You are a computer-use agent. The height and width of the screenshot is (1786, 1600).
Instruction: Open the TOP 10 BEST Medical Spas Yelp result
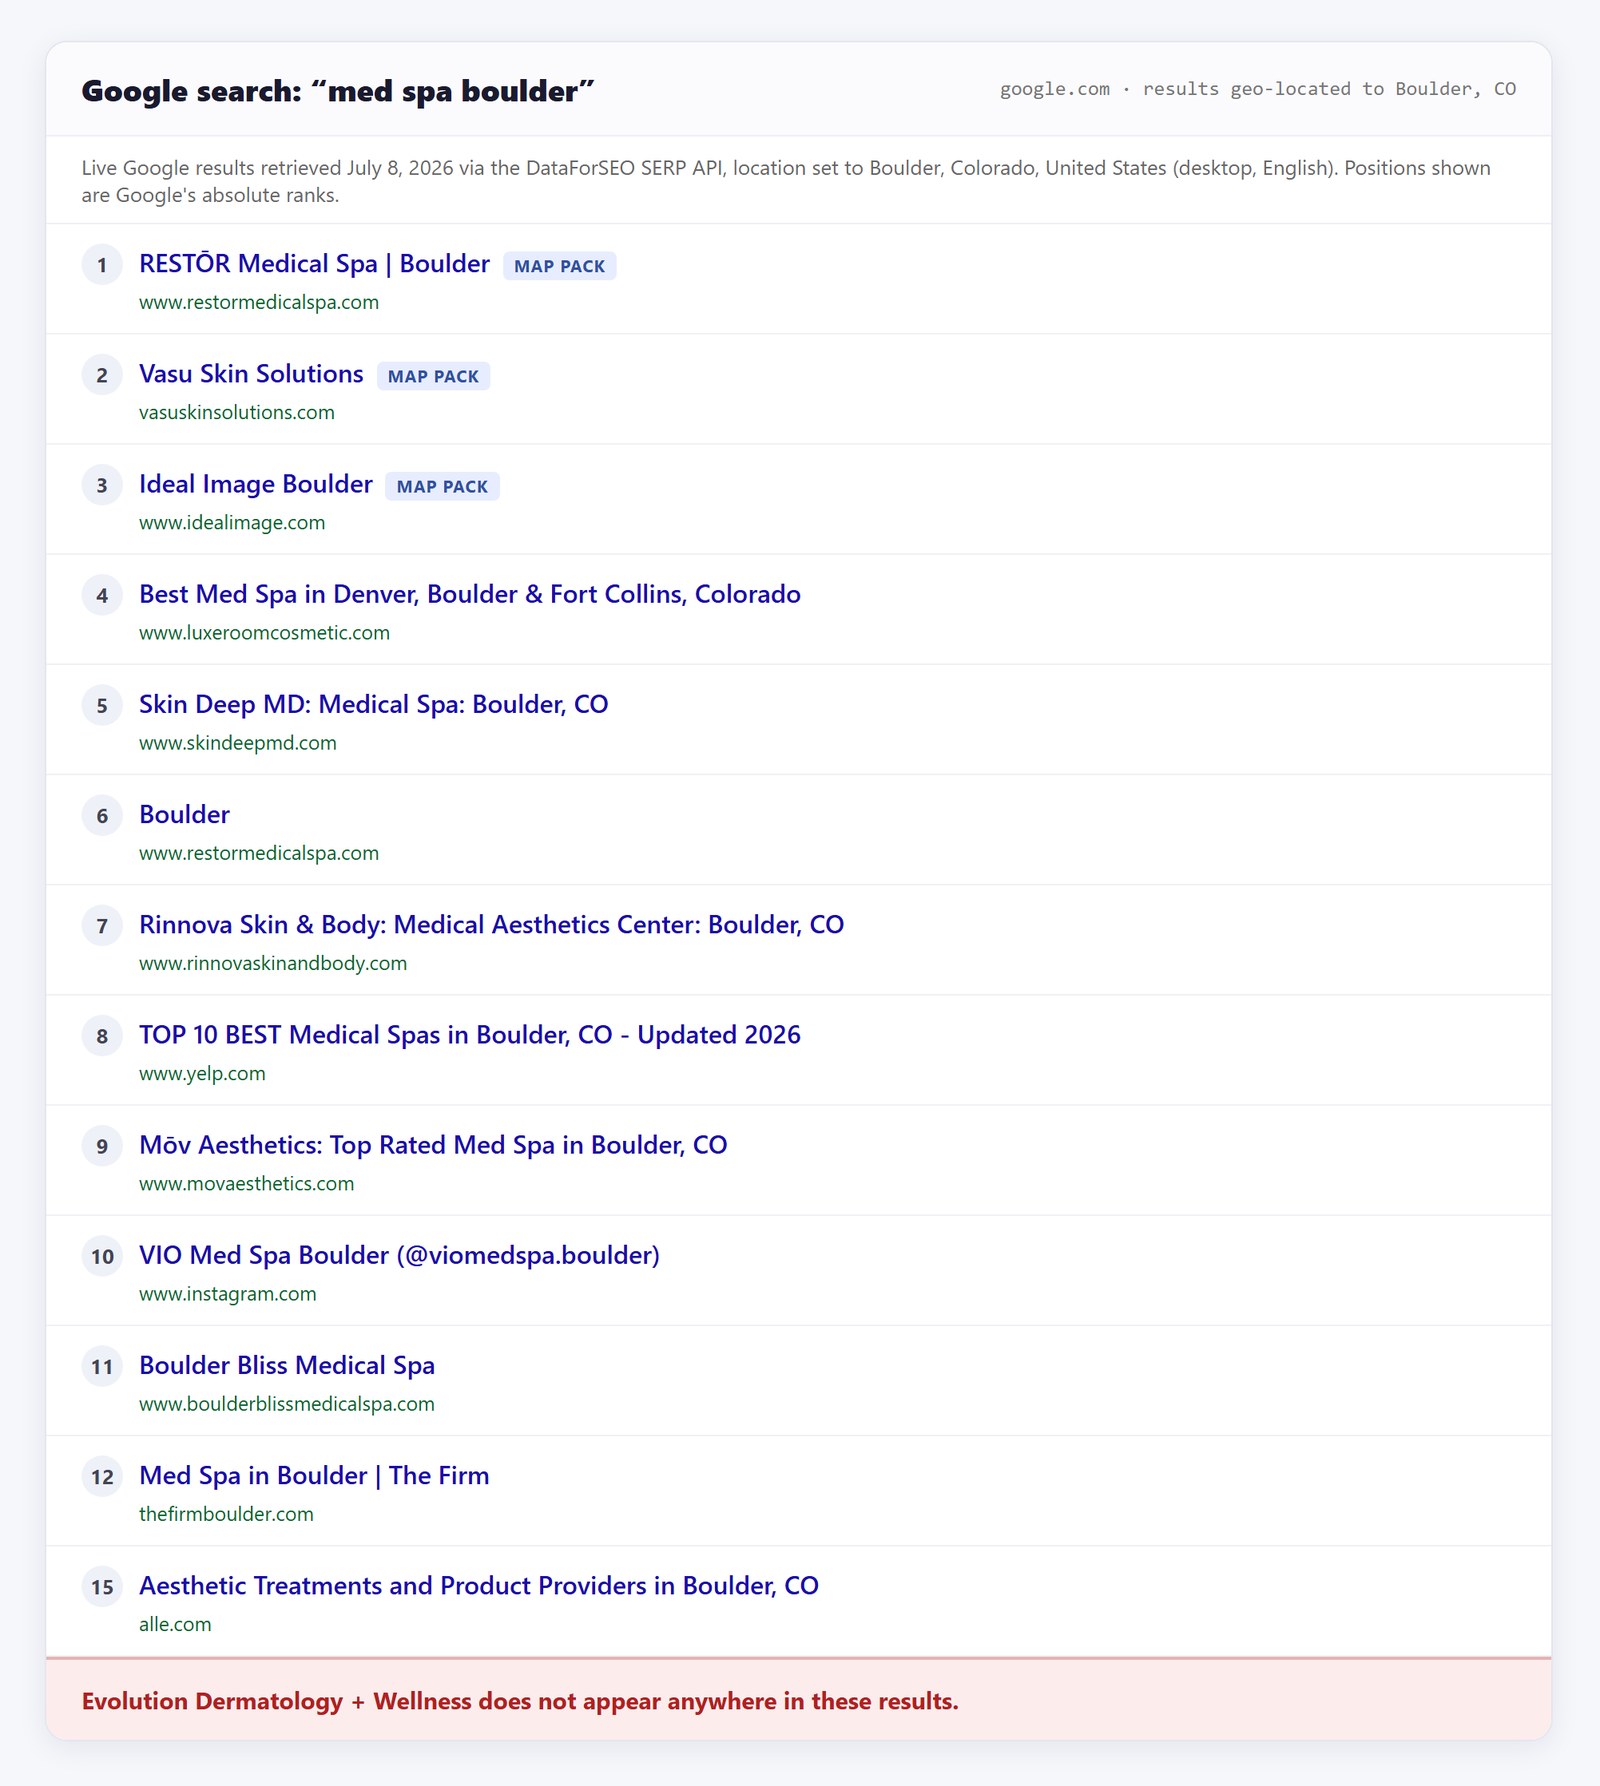(x=470, y=1034)
